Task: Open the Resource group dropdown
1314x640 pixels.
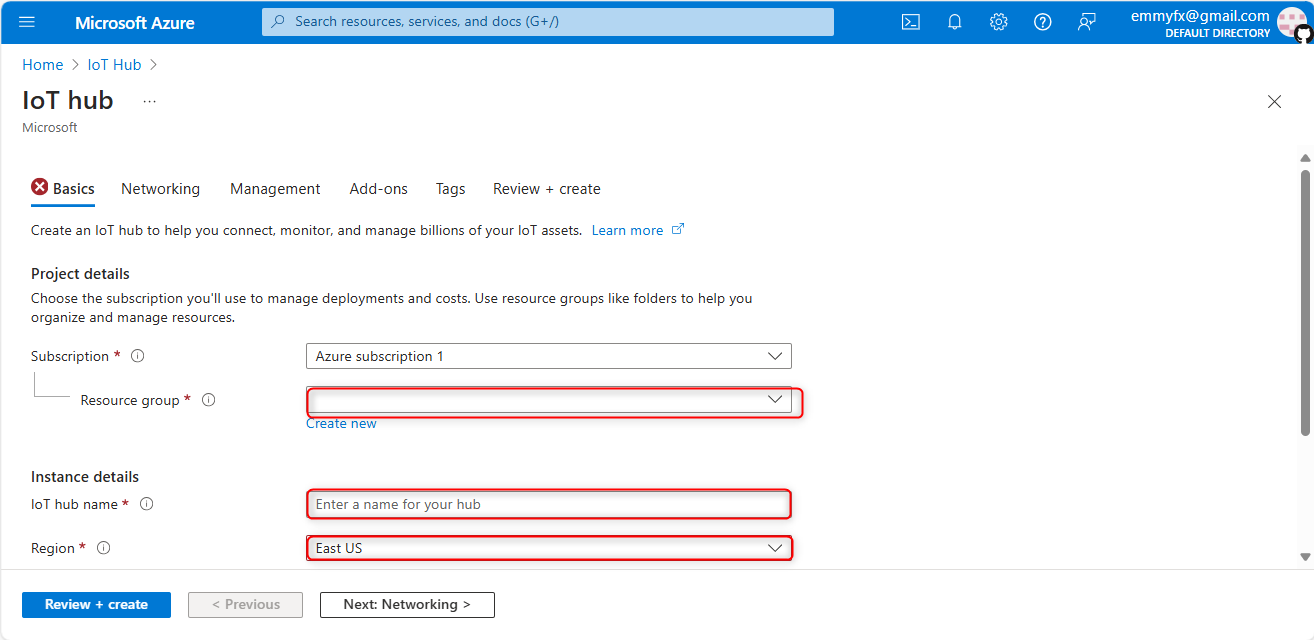Action: coord(548,400)
